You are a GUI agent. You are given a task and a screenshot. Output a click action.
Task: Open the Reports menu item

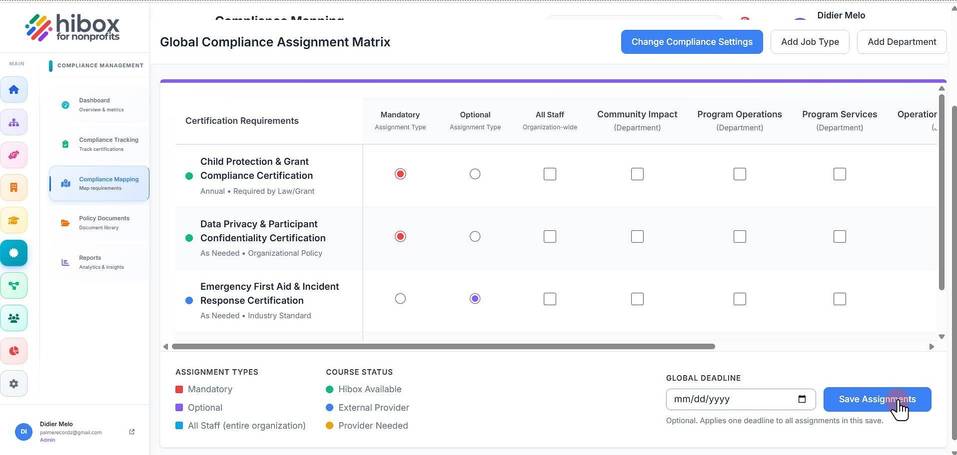click(99, 262)
